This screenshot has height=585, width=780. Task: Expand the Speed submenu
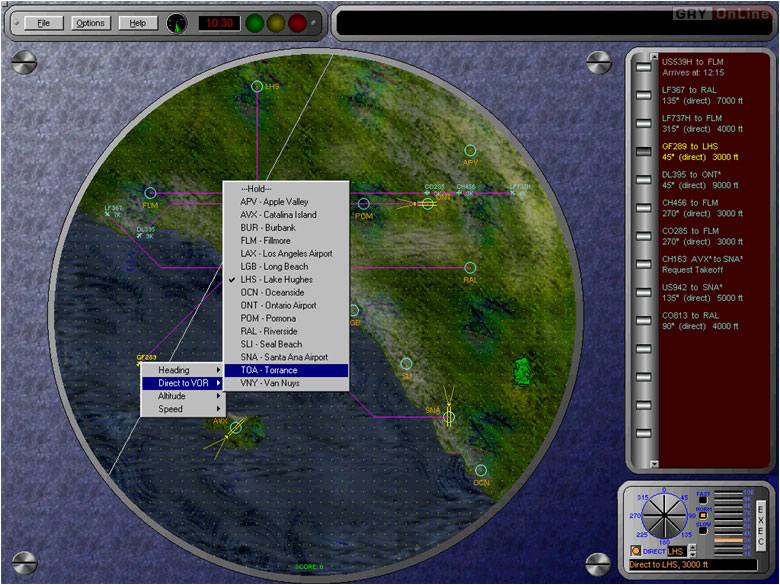(x=183, y=409)
